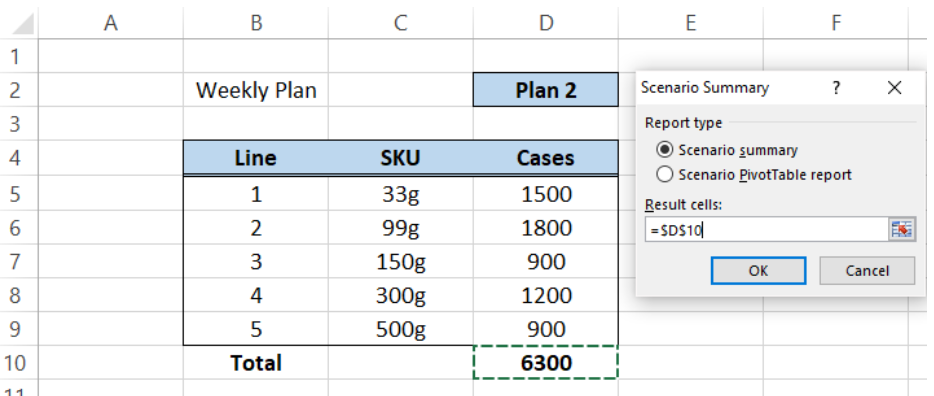The image size is (934, 396).
Task: Select column D header
Action: [x=546, y=23]
